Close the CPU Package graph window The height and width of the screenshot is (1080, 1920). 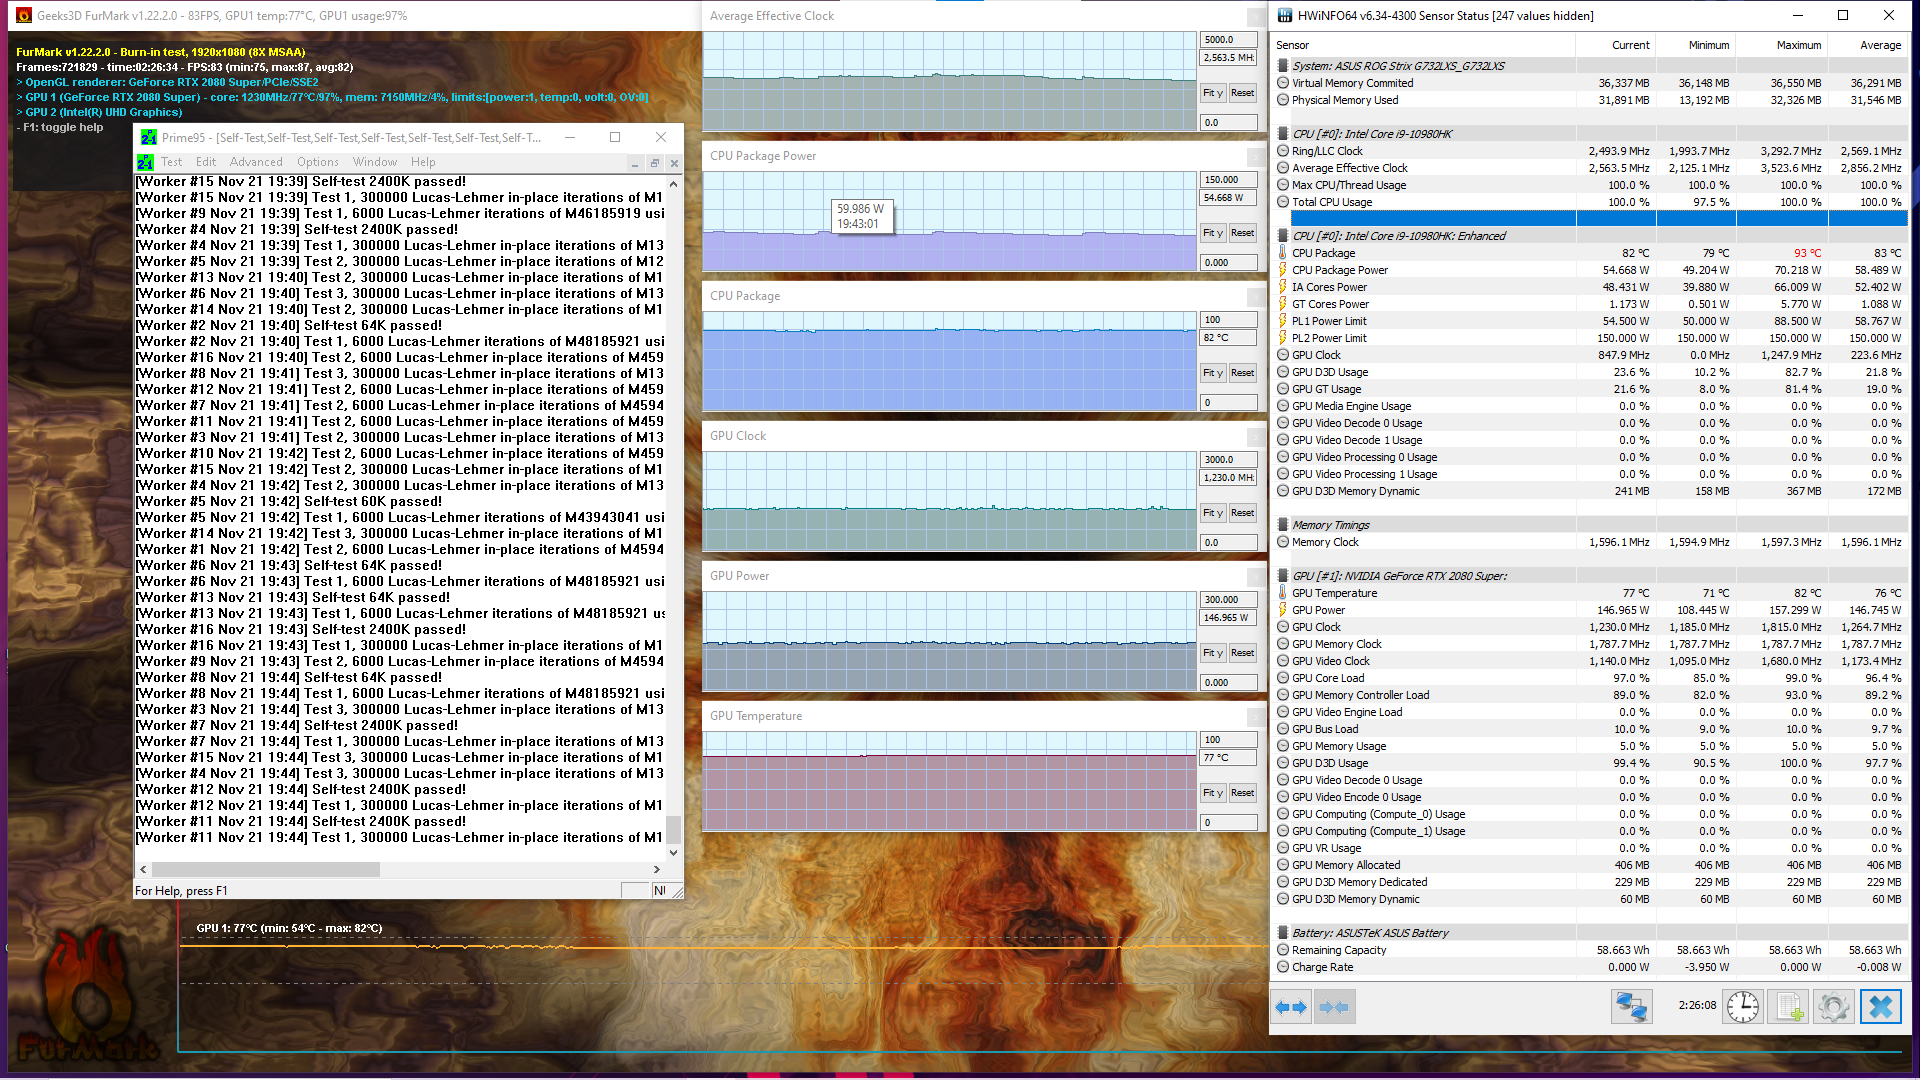(1257, 296)
